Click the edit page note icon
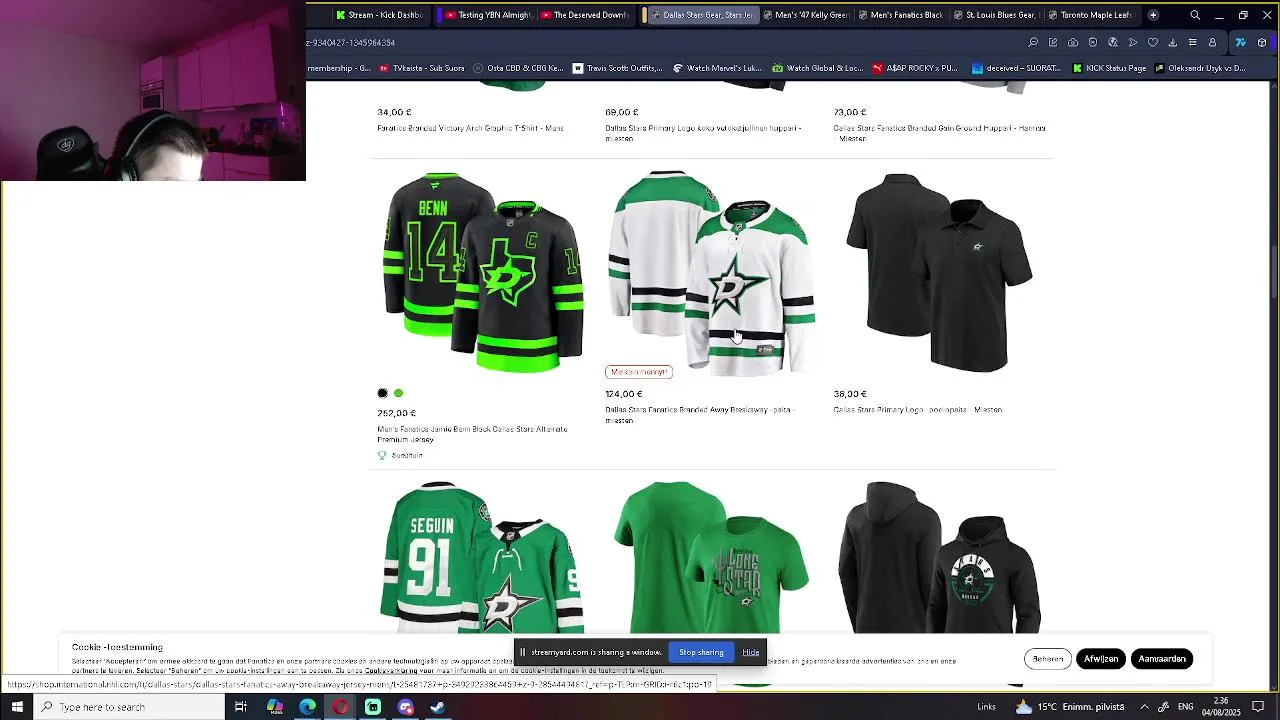 (x=1053, y=42)
